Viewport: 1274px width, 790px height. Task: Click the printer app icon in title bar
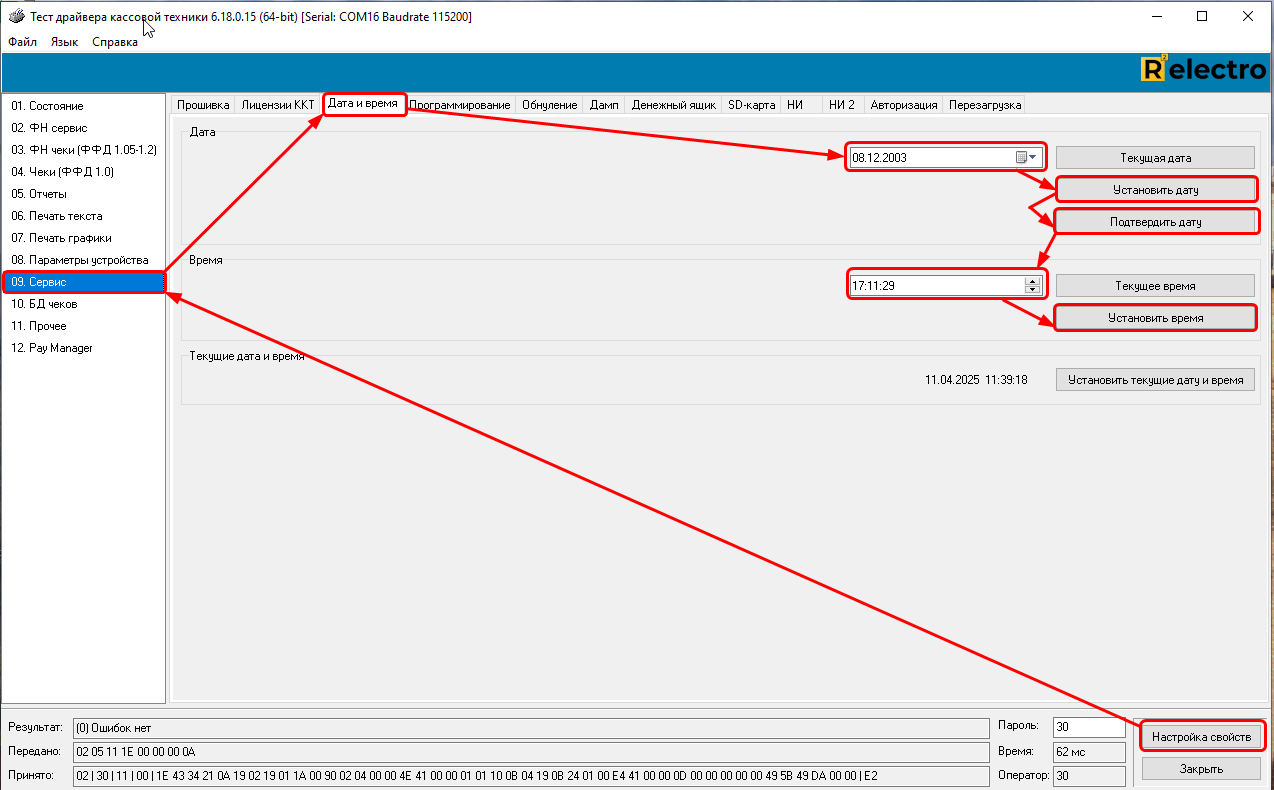click(16, 17)
